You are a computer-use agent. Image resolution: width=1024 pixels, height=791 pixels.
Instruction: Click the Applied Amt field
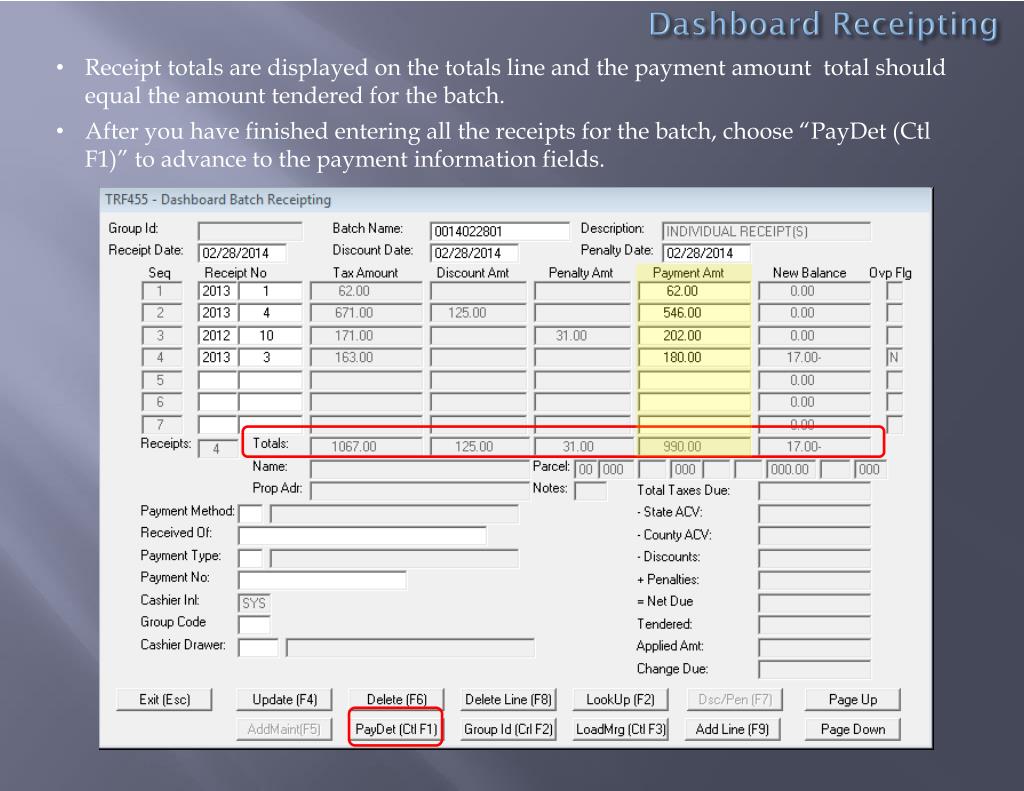814,648
